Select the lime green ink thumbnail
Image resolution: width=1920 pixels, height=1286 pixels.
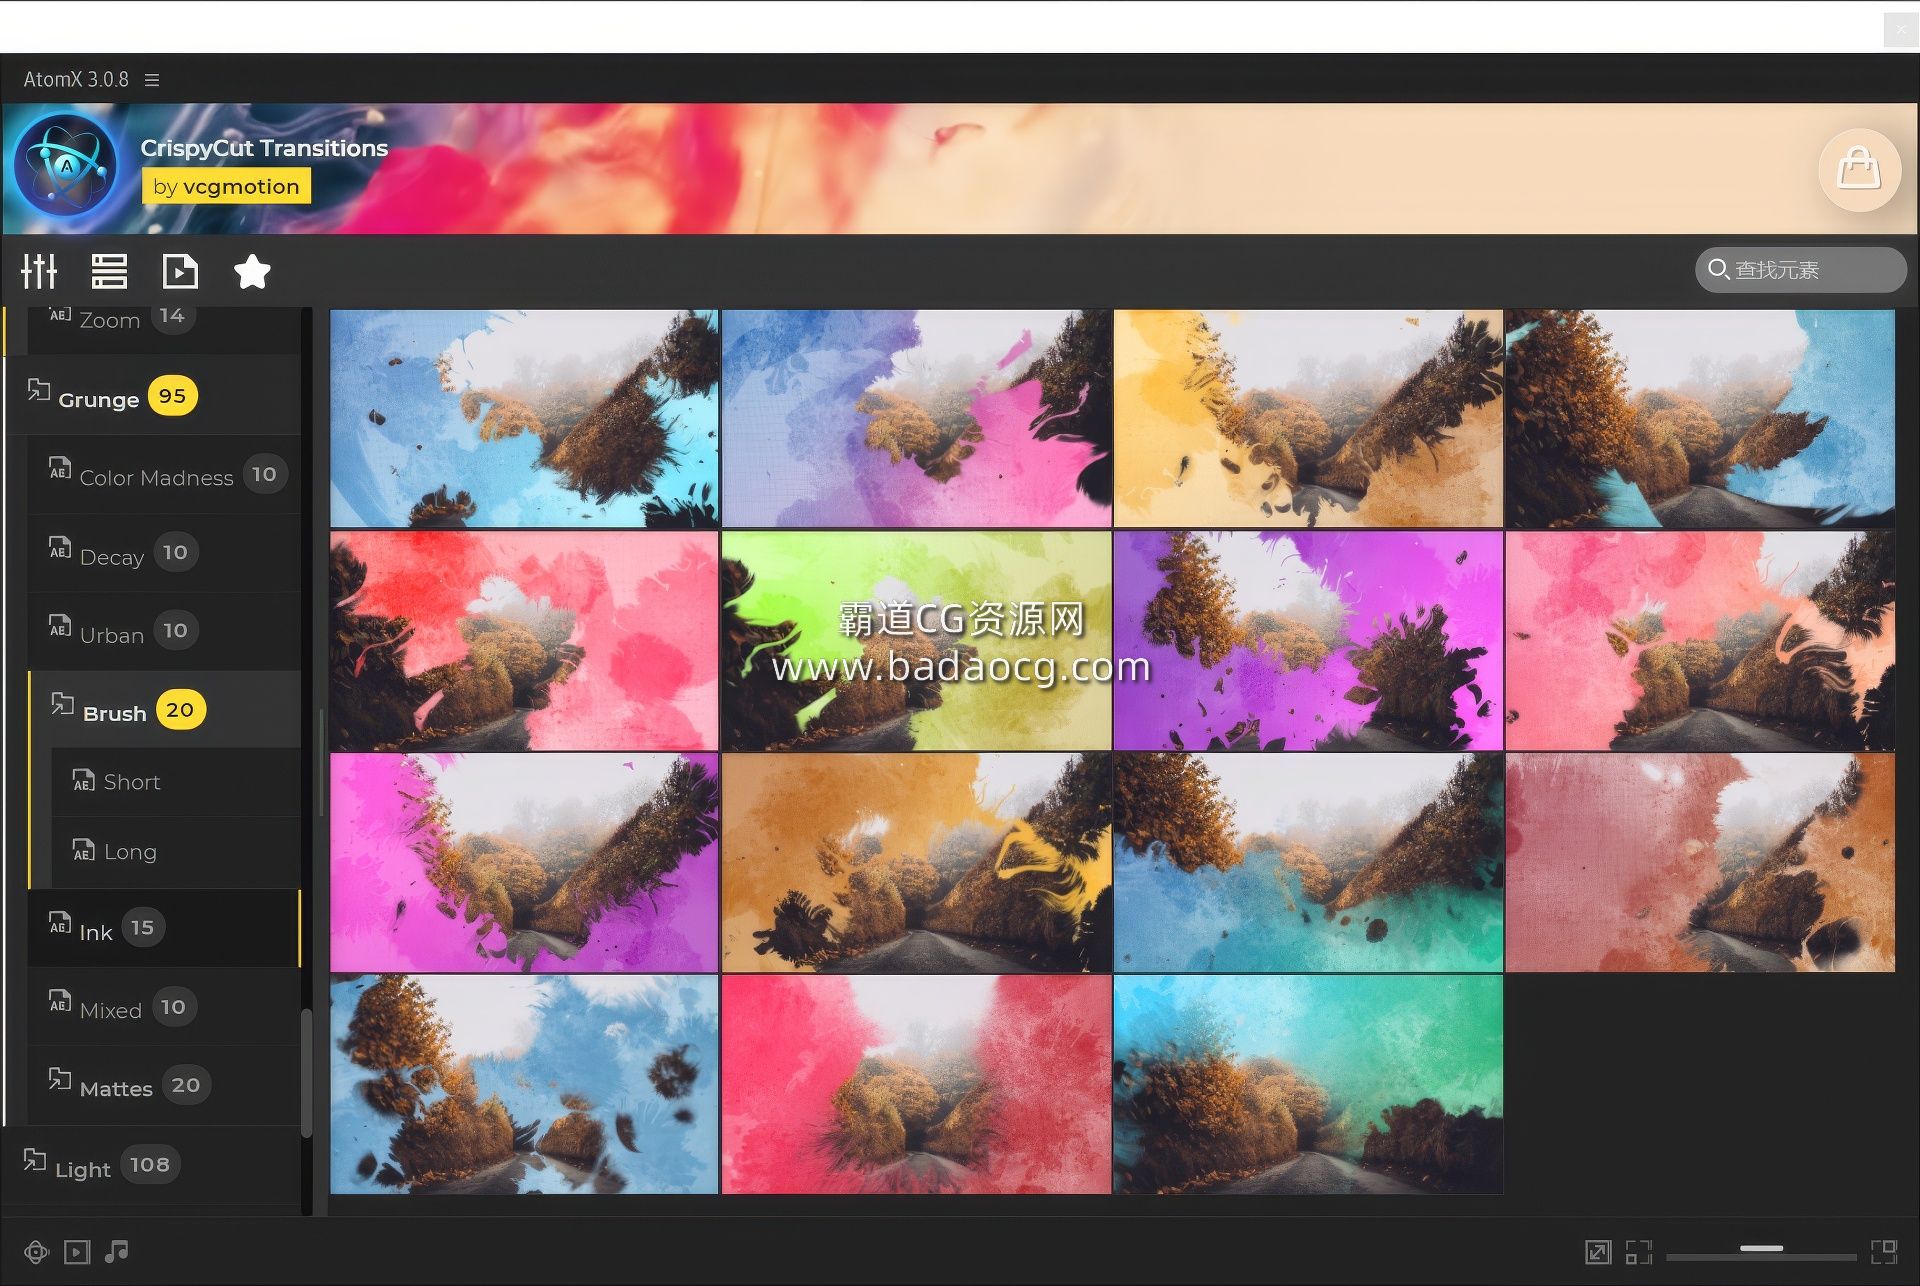tap(916, 641)
